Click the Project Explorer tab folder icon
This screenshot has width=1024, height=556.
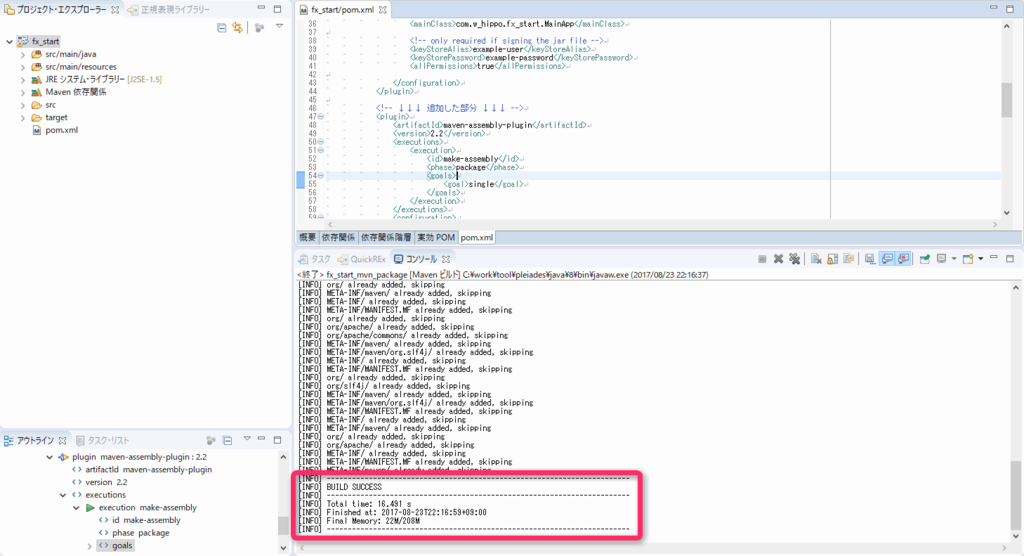tap(9, 10)
